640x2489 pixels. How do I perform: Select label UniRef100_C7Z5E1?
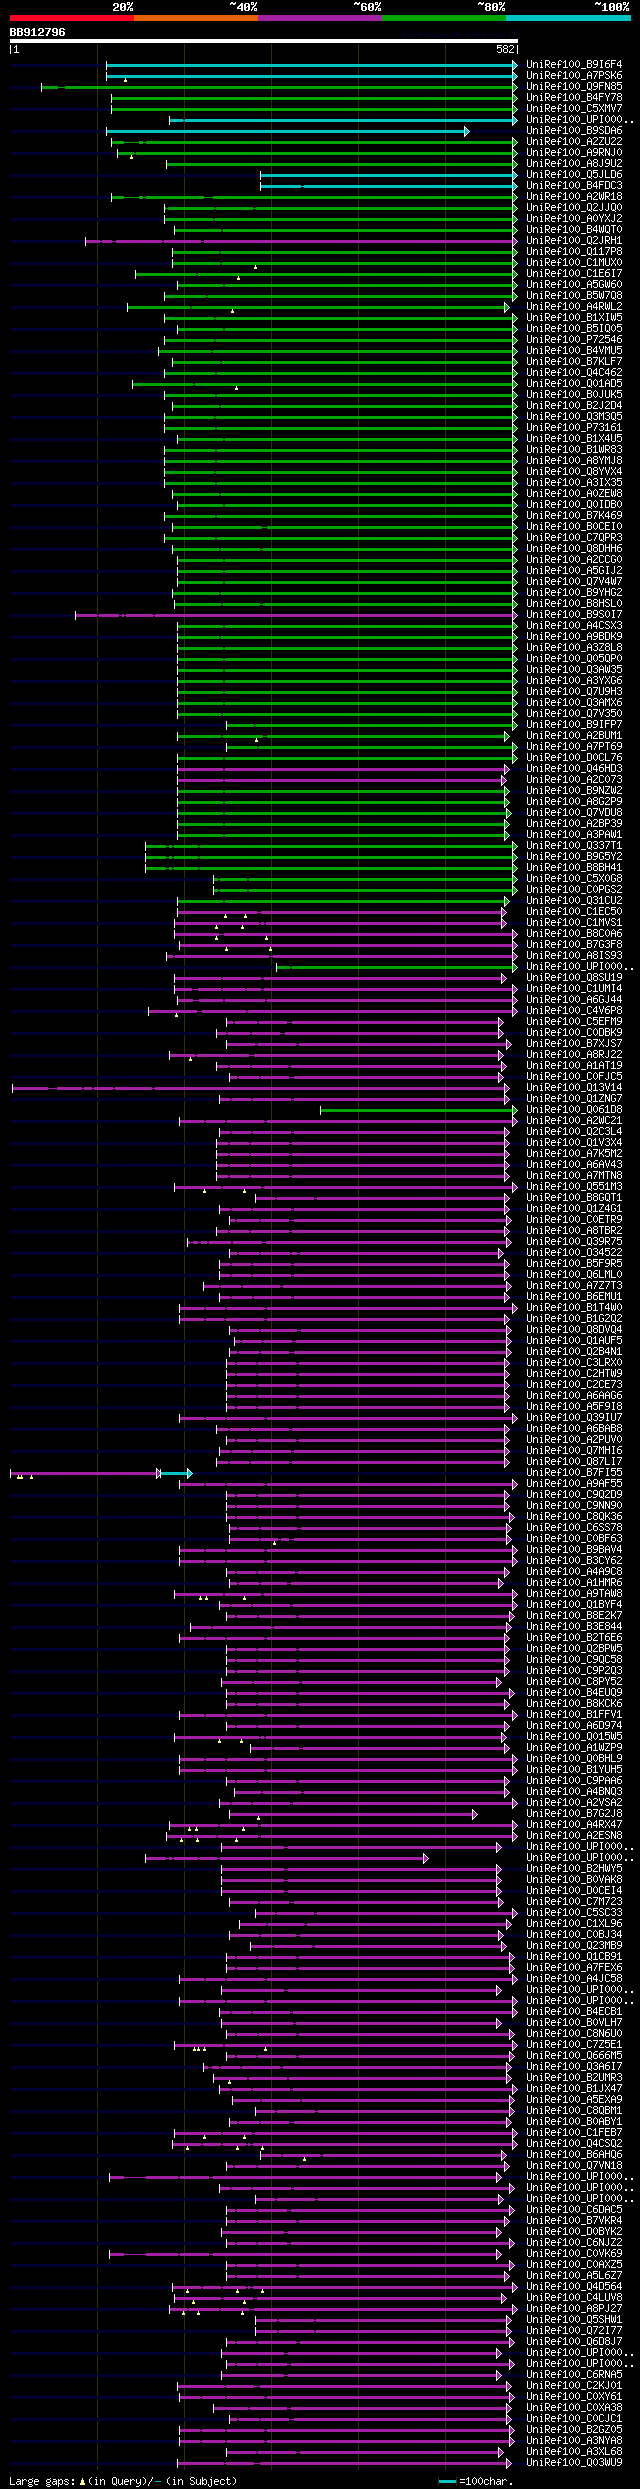click(574, 2045)
